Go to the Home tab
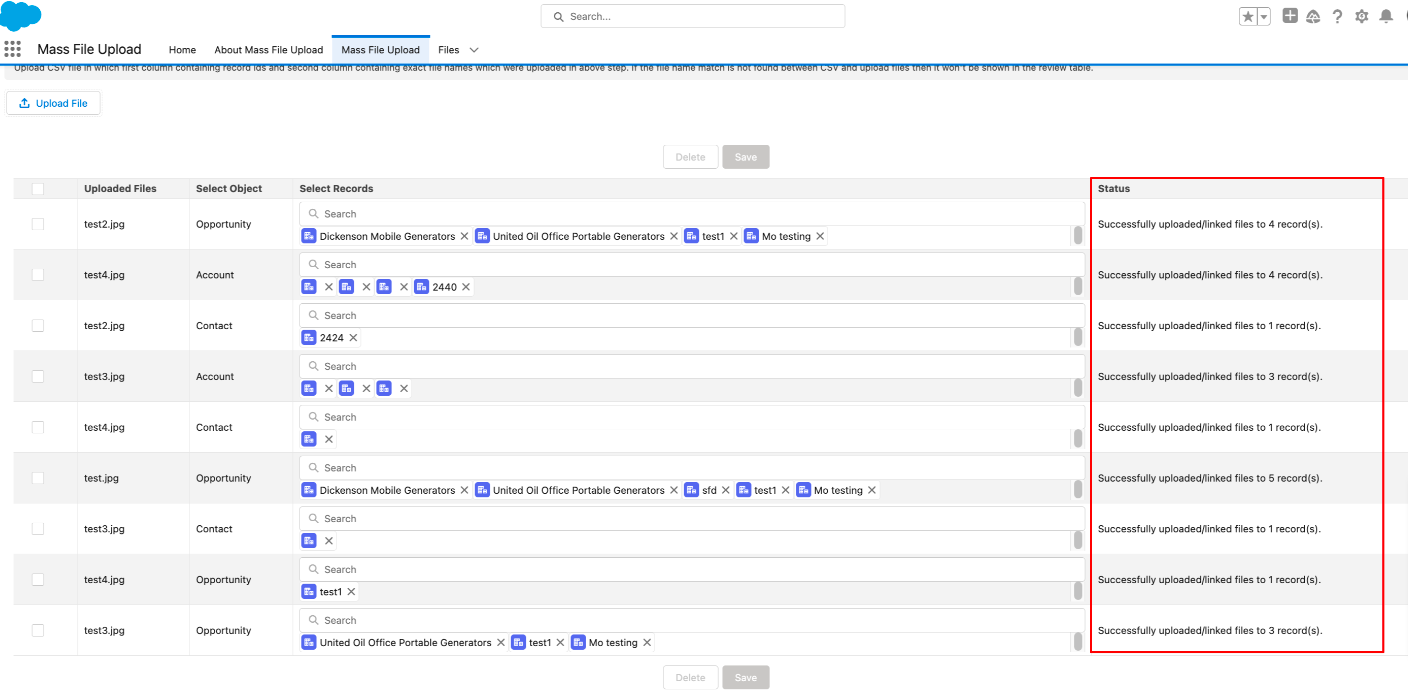 (182, 50)
